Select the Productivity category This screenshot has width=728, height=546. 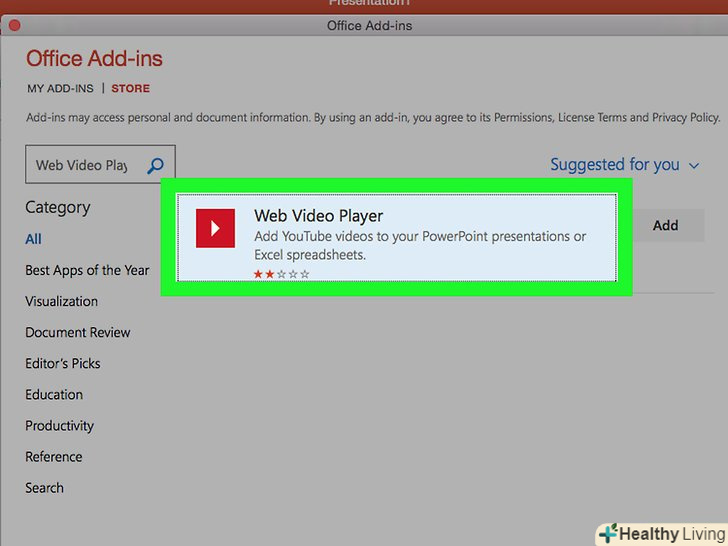59,426
